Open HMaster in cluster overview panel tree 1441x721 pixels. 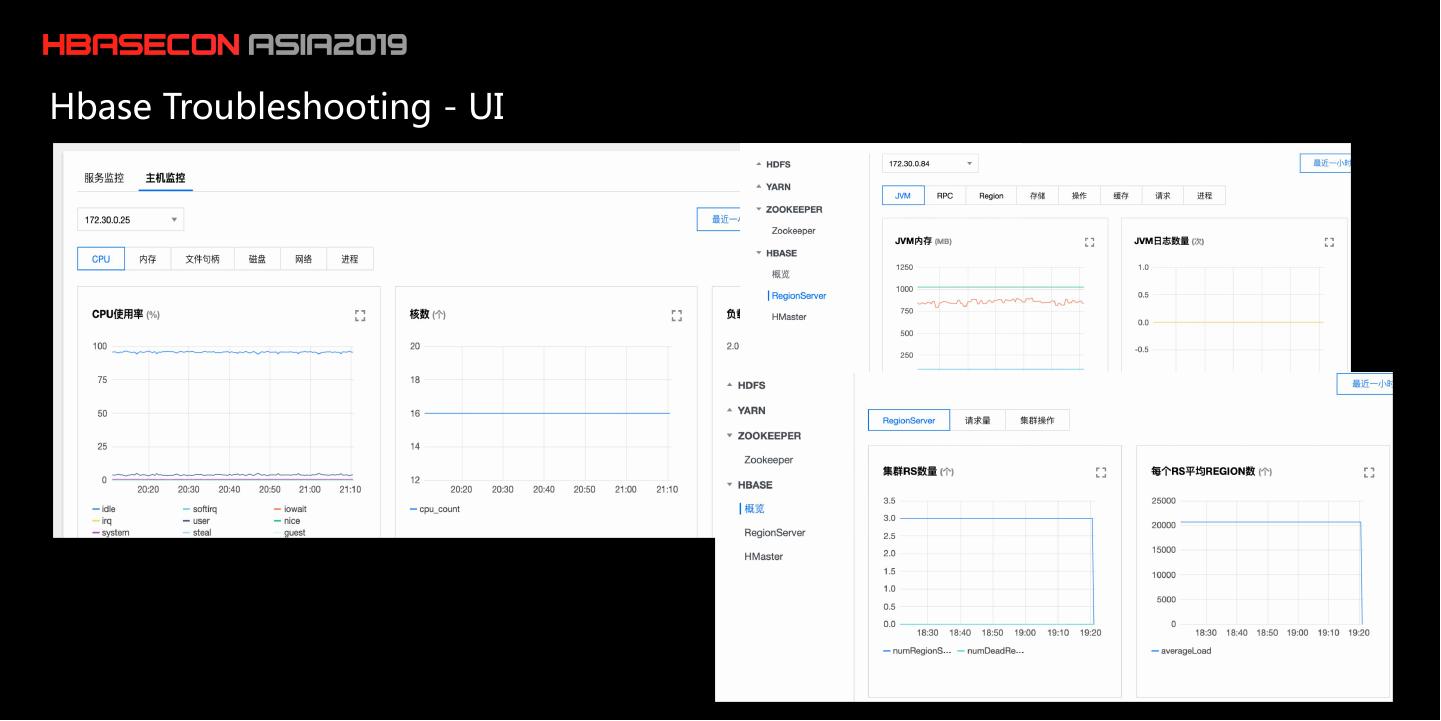click(764, 557)
